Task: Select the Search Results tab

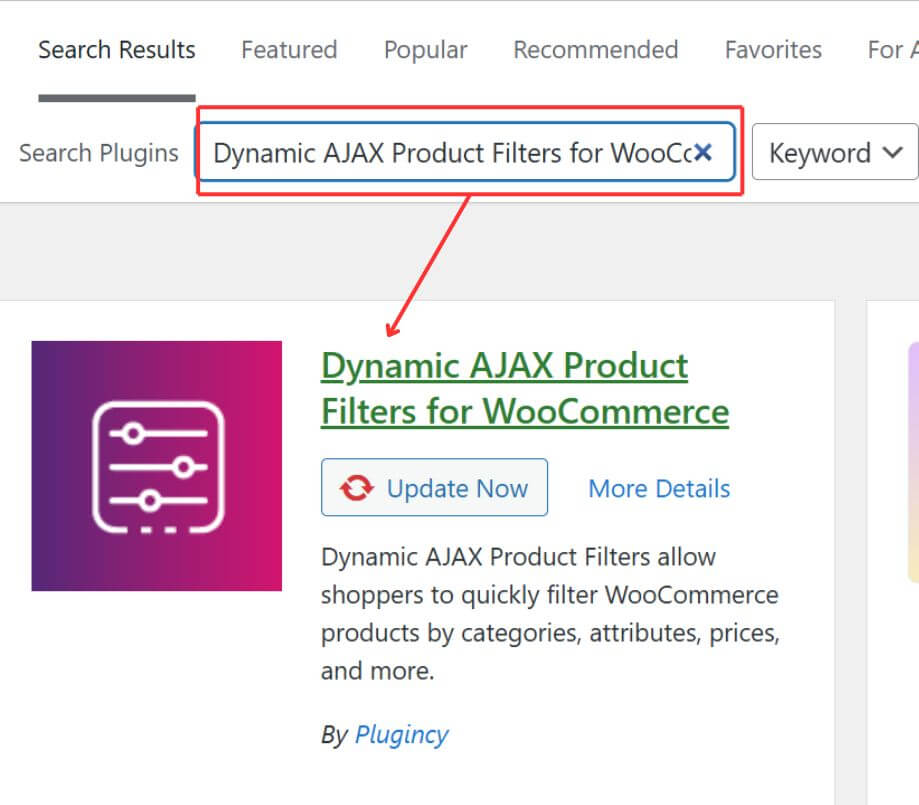Action: coord(116,49)
